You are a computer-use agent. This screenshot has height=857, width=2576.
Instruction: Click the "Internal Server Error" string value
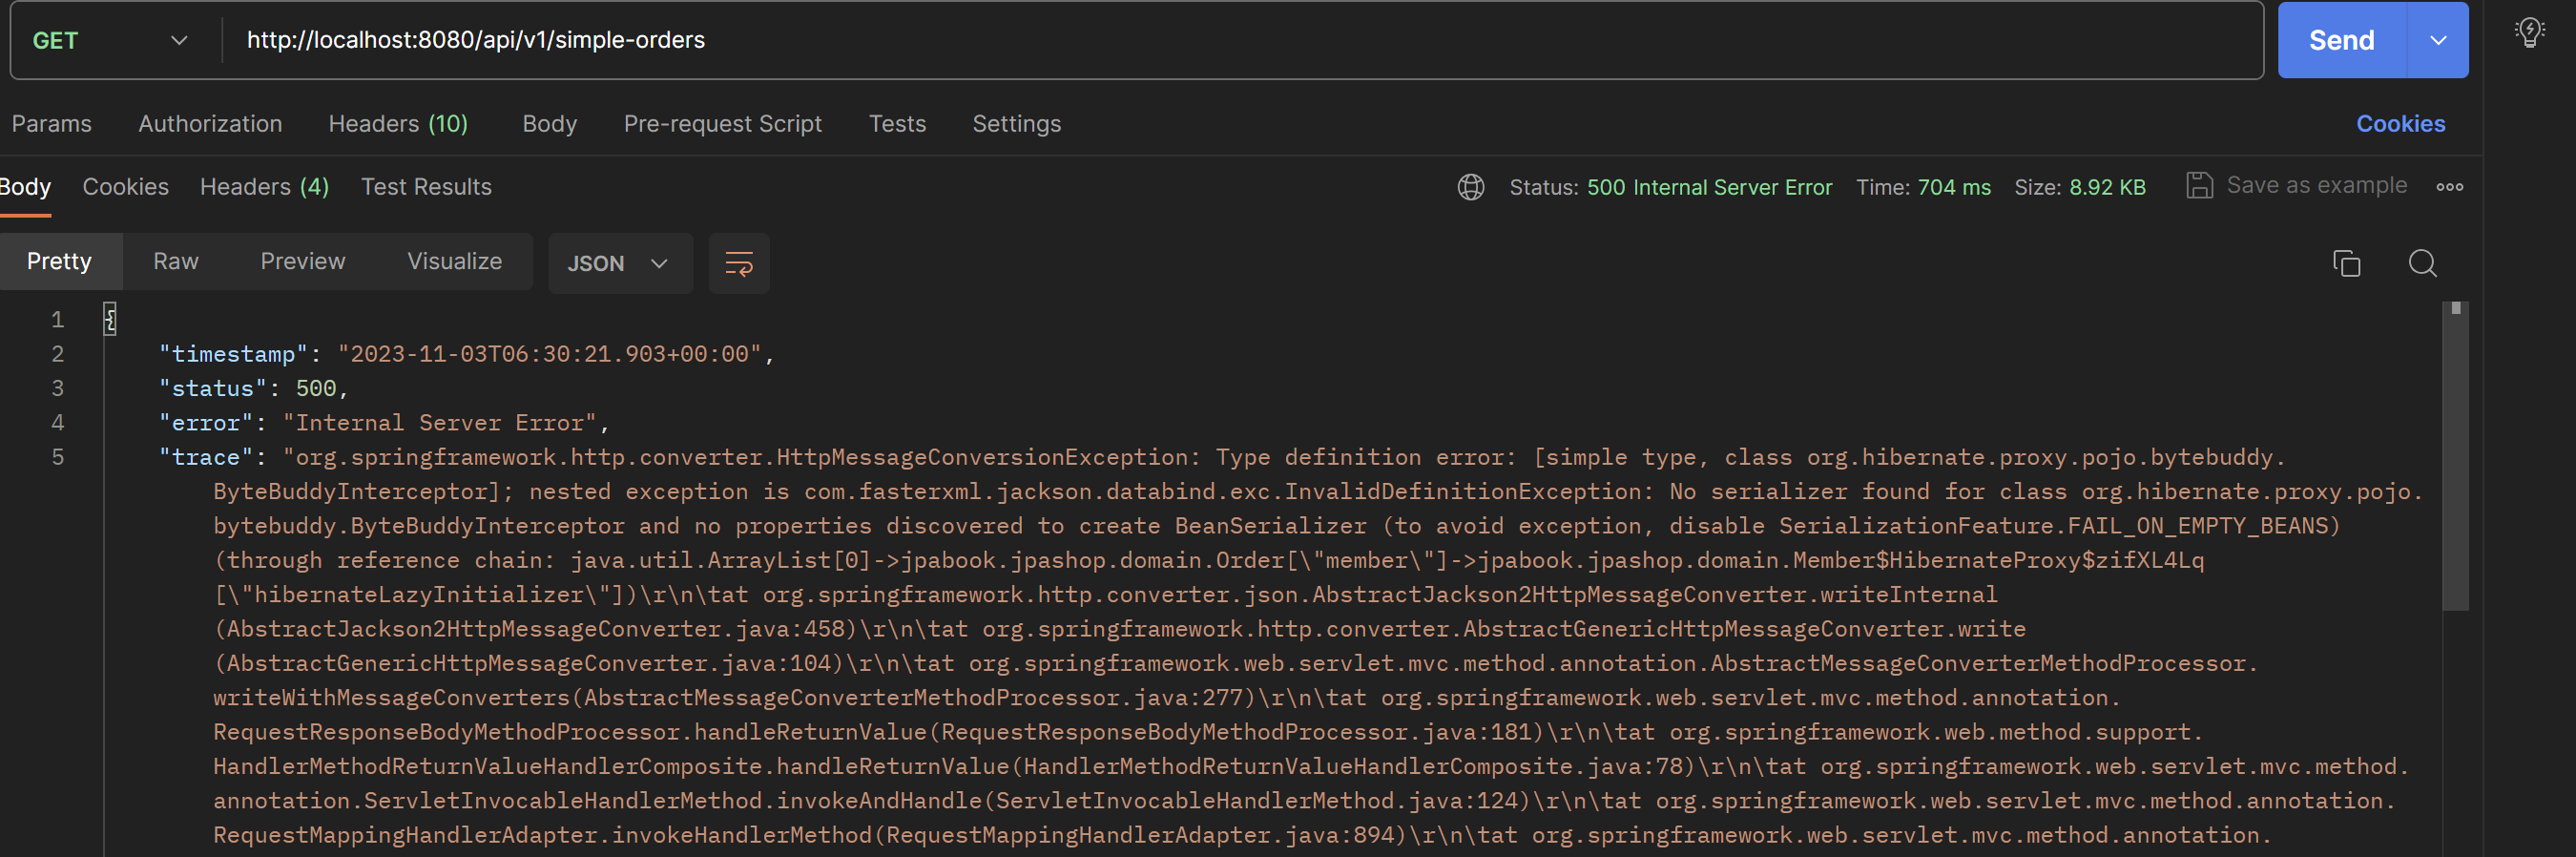coord(439,423)
